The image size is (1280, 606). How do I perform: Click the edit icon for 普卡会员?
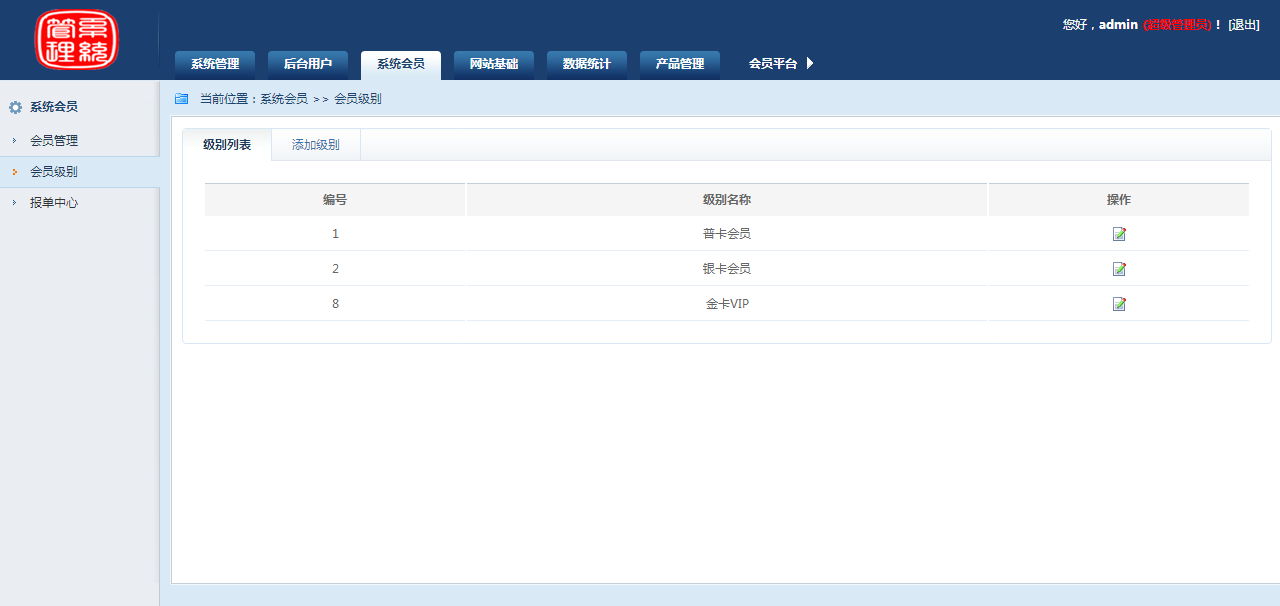(x=1119, y=234)
